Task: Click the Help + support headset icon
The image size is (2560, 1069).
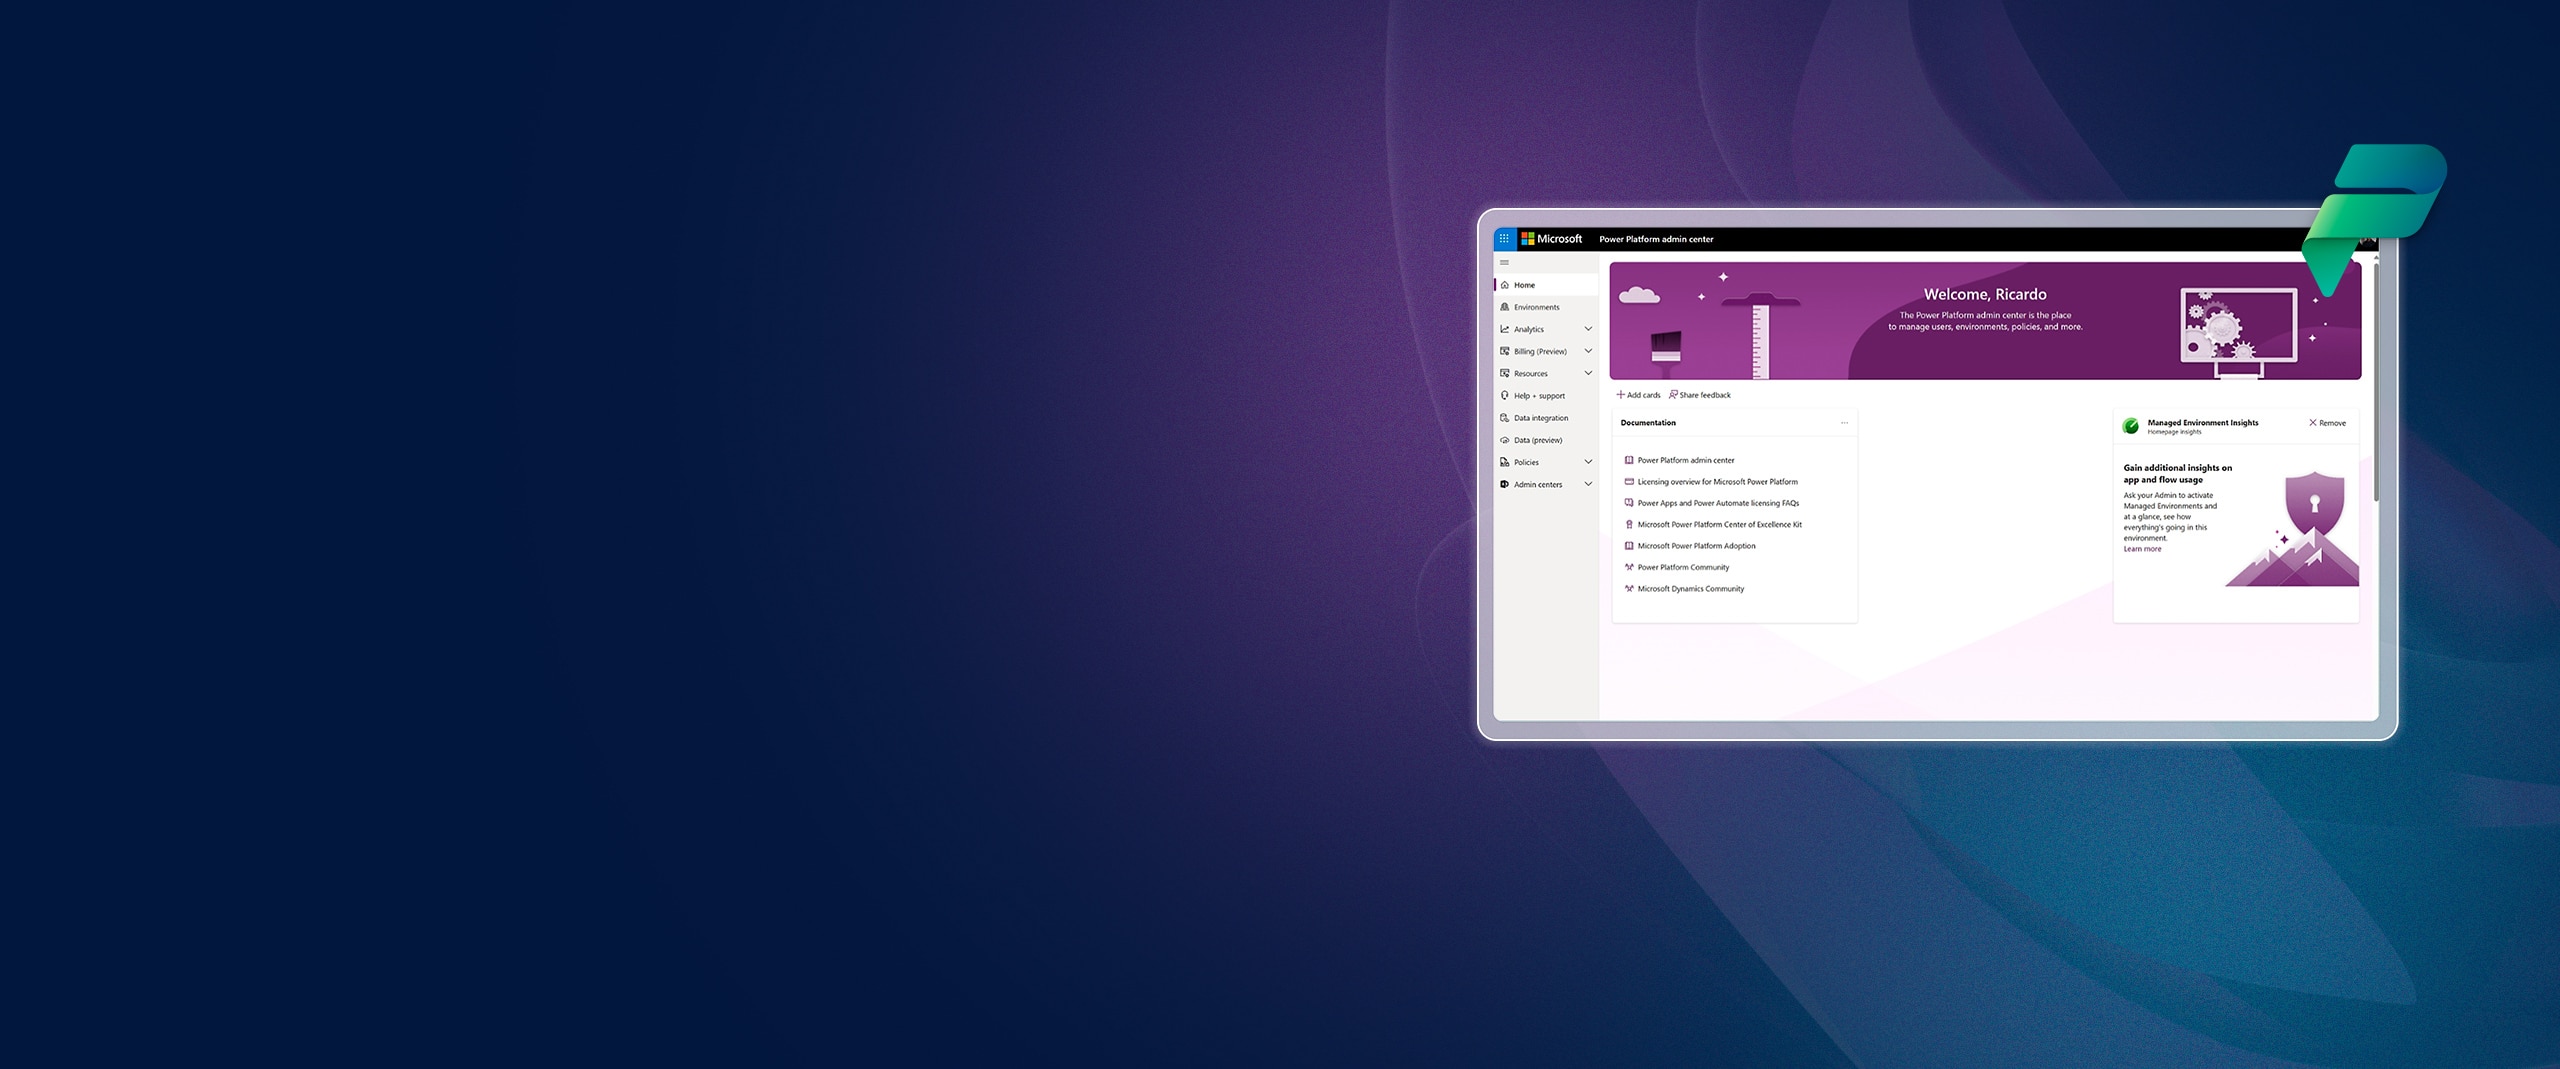Action: (1505, 396)
